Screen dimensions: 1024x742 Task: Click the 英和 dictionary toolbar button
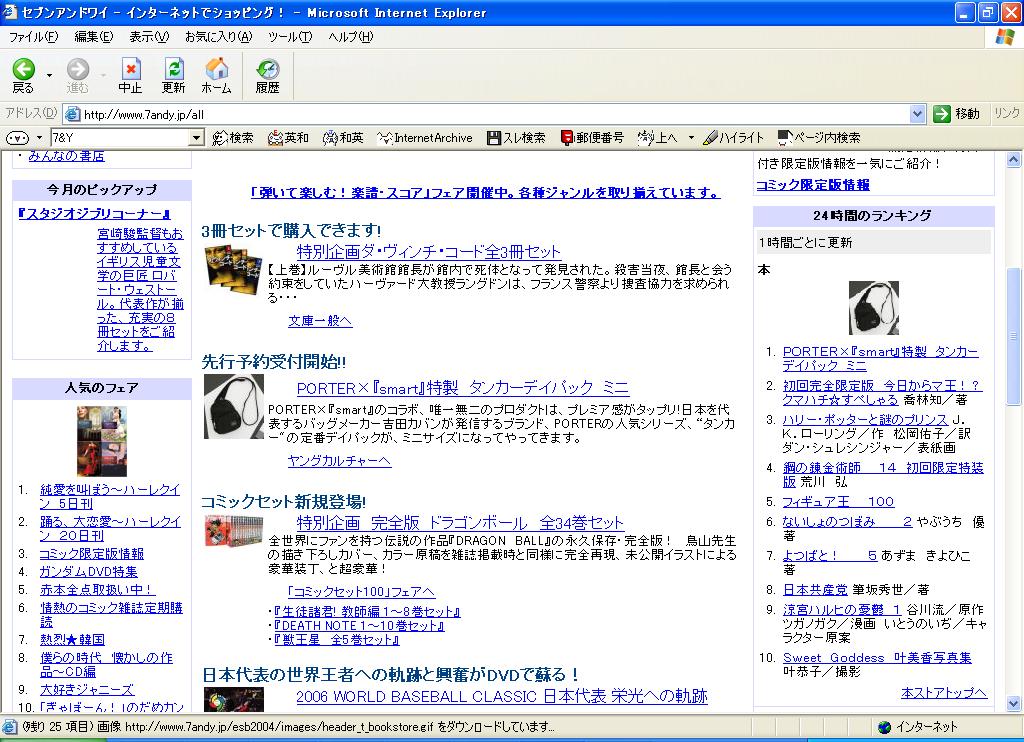click(288, 138)
